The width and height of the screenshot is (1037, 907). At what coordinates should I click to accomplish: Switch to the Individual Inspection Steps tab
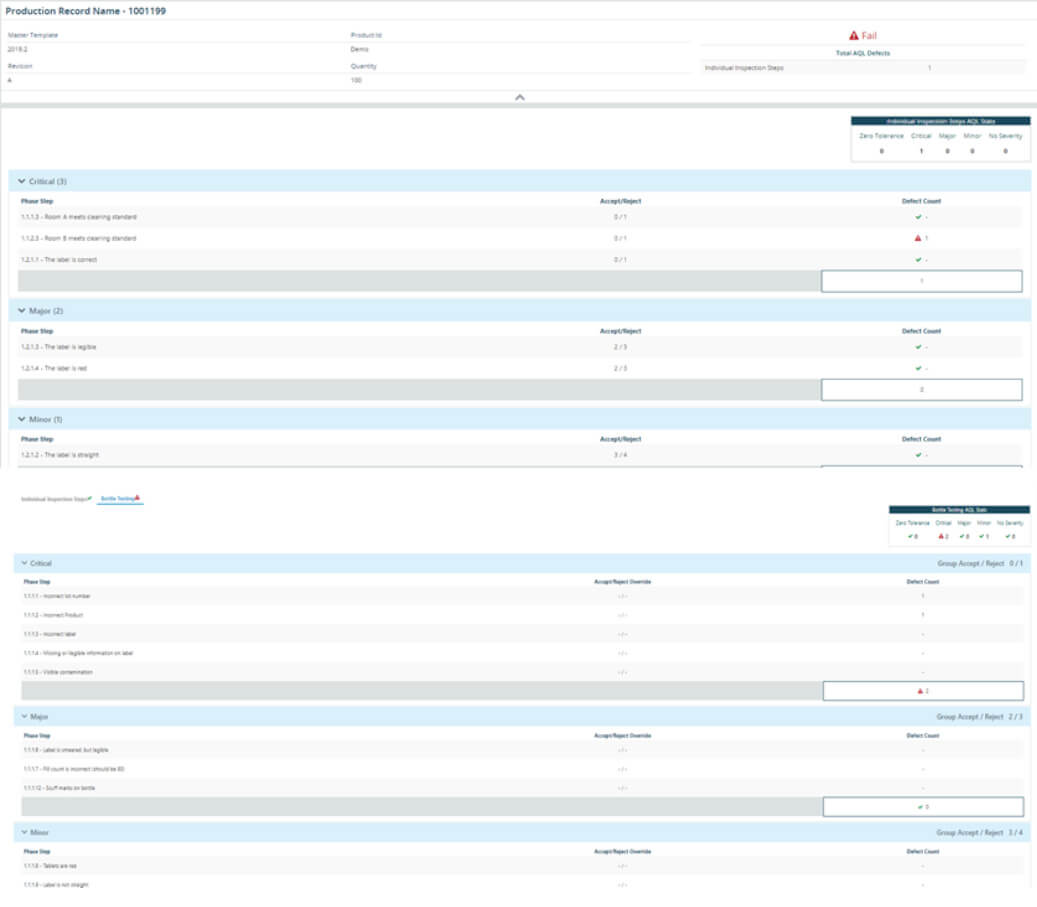click(55, 498)
